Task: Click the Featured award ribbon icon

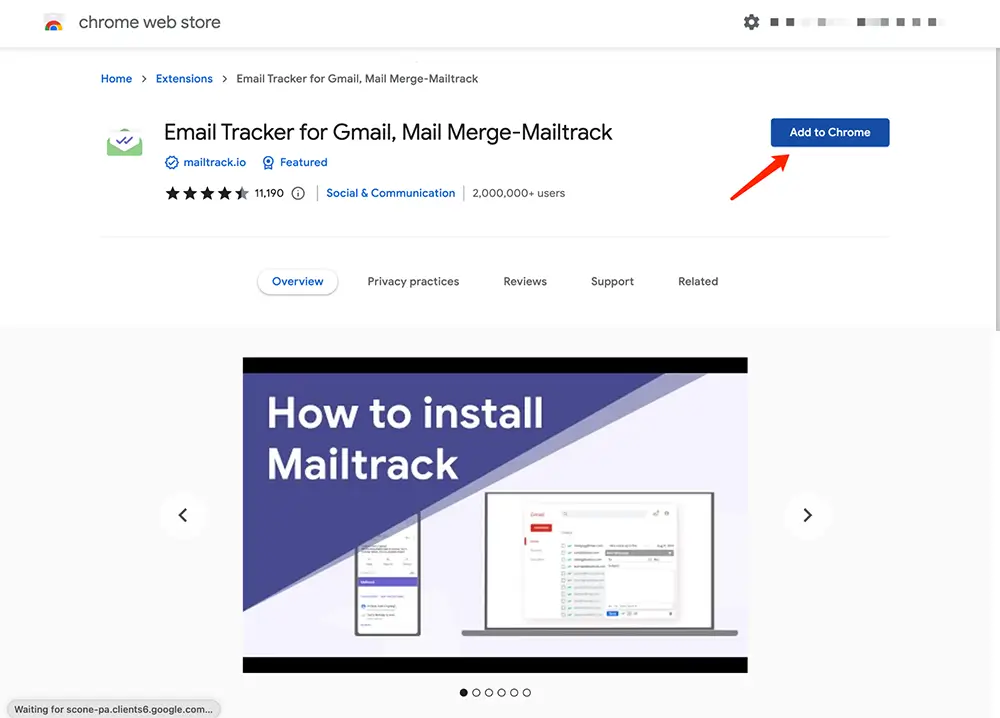Action: tap(268, 163)
